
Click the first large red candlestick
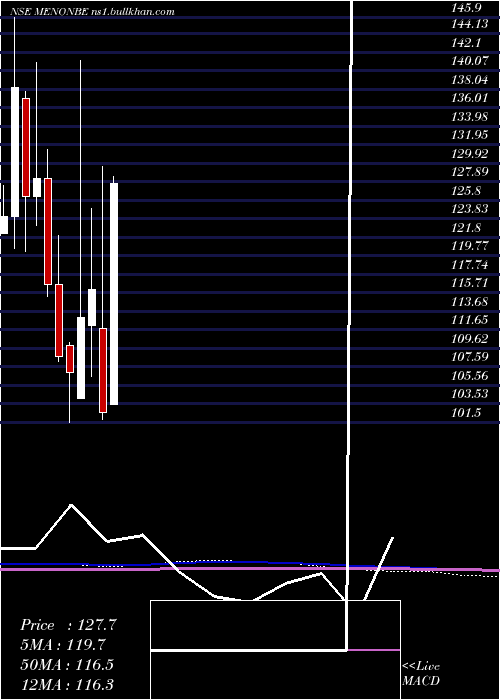pyautogui.click(x=26, y=147)
